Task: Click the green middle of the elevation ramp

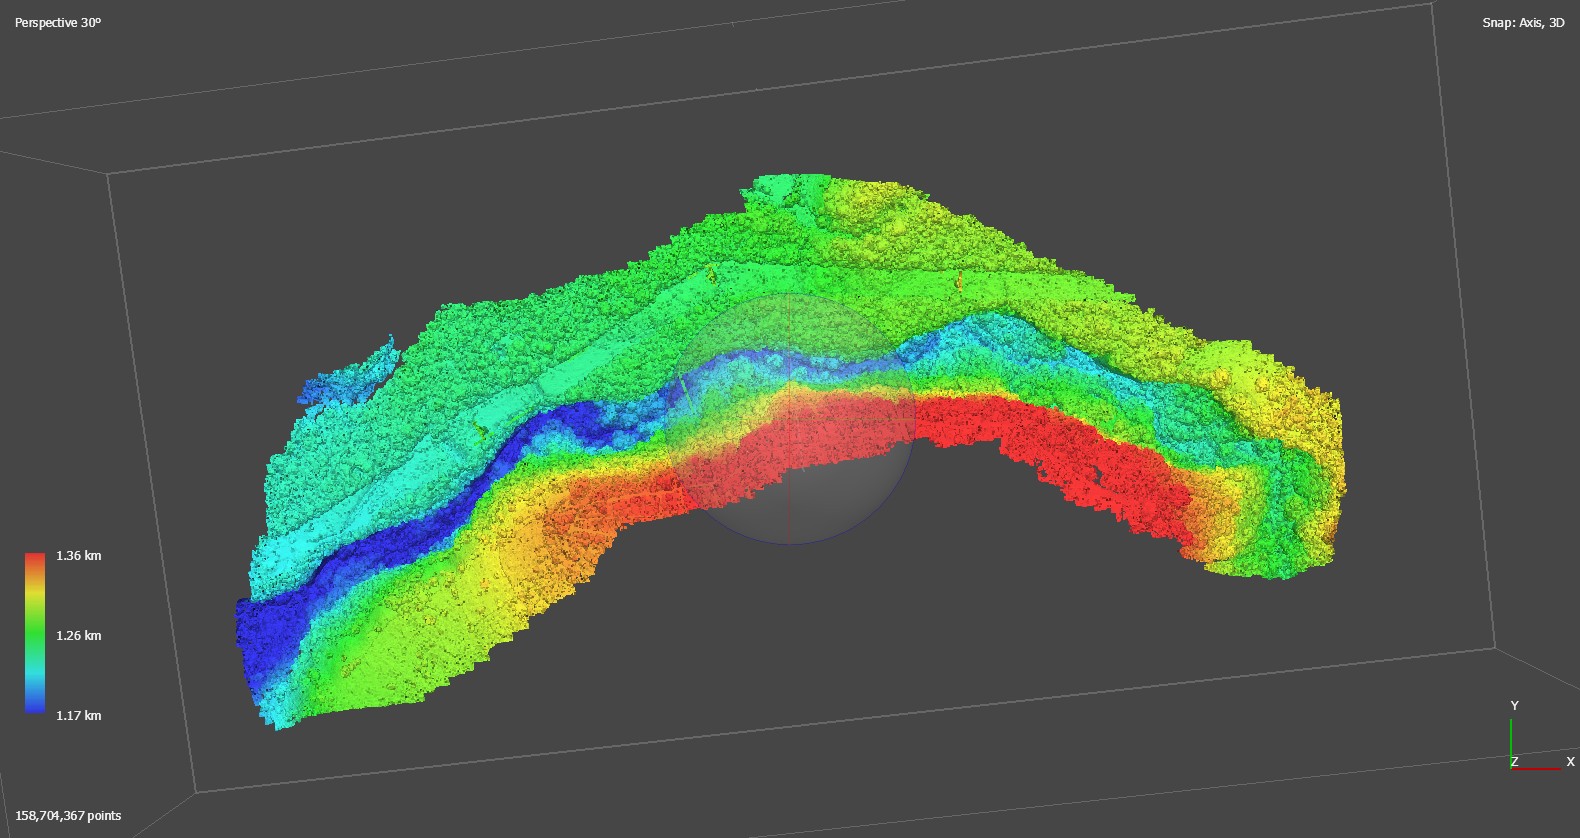Action: coord(35,632)
